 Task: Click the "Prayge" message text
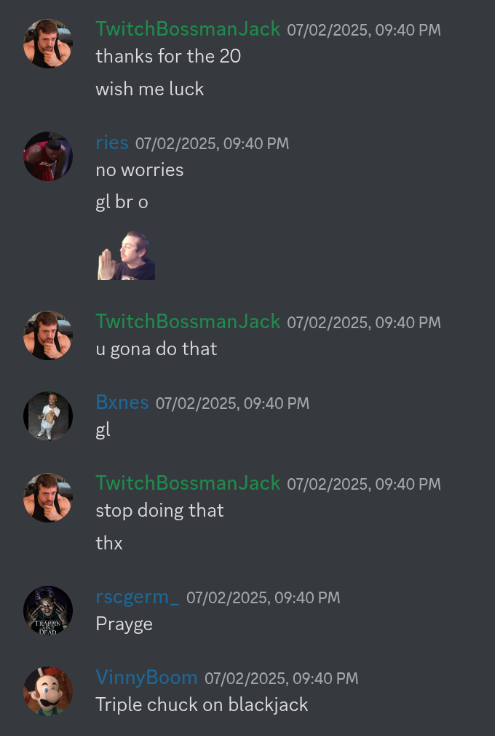click(124, 625)
